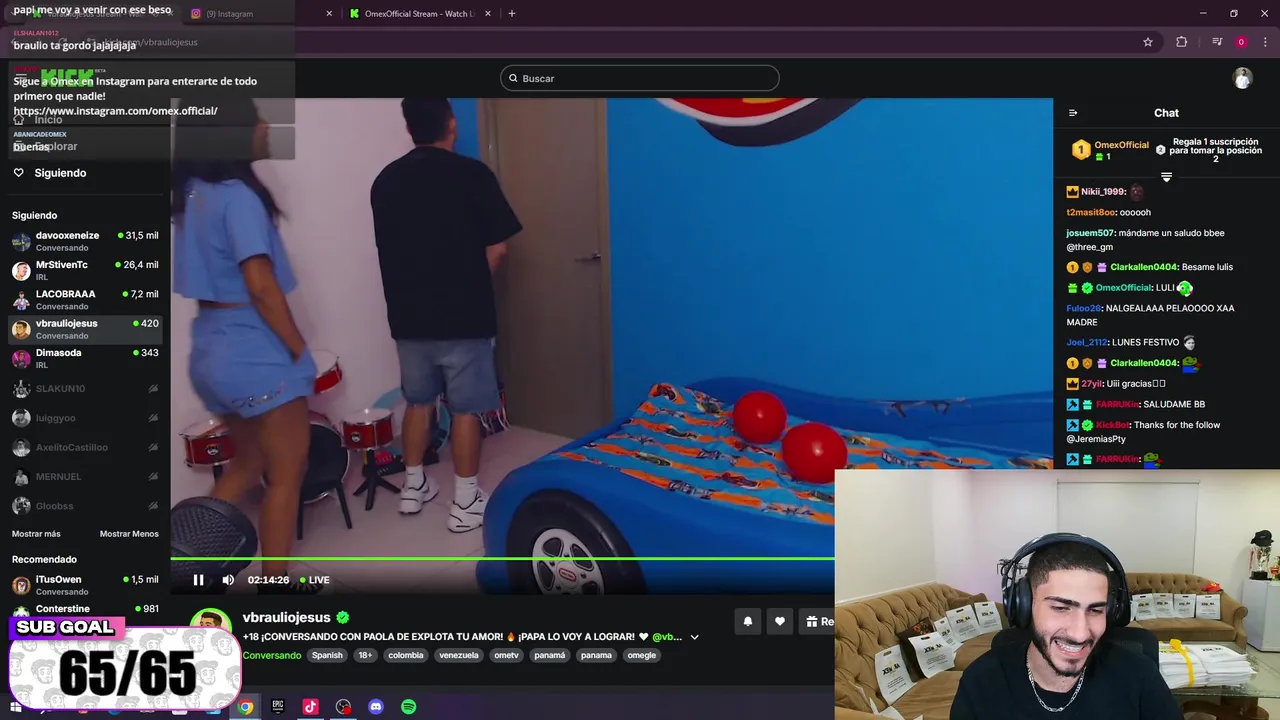Viewport: 1280px width, 720px height.
Task: Jump to LIVE indicator in player
Action: point(315,580)
